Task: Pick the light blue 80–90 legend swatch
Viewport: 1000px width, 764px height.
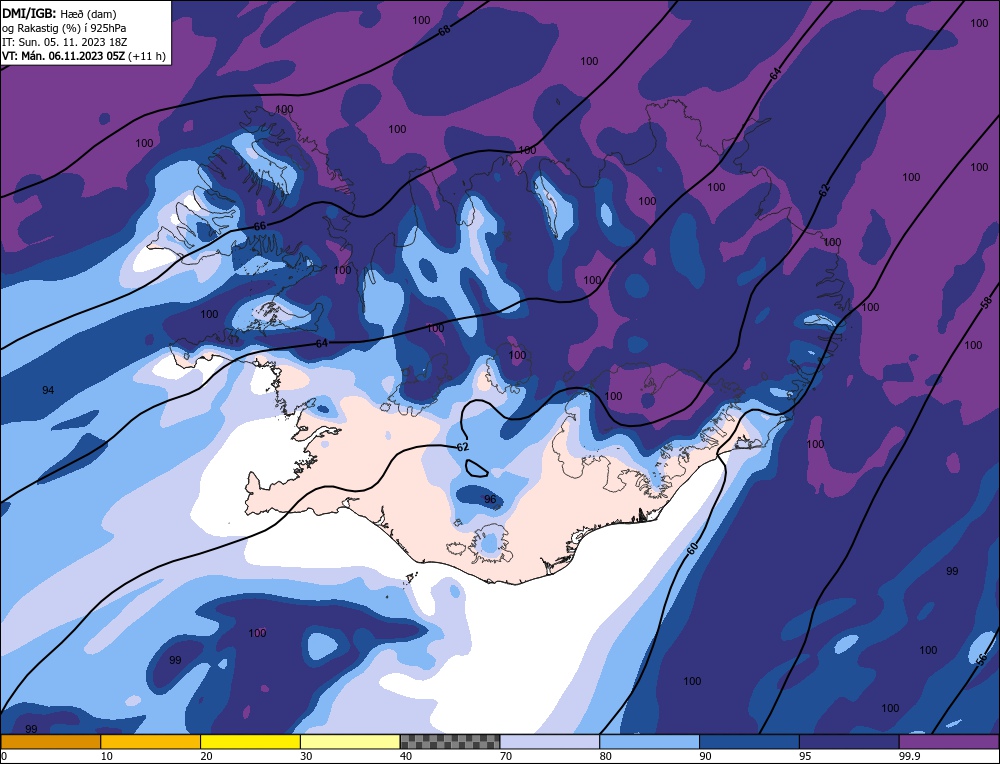Action: pos(649,741)
